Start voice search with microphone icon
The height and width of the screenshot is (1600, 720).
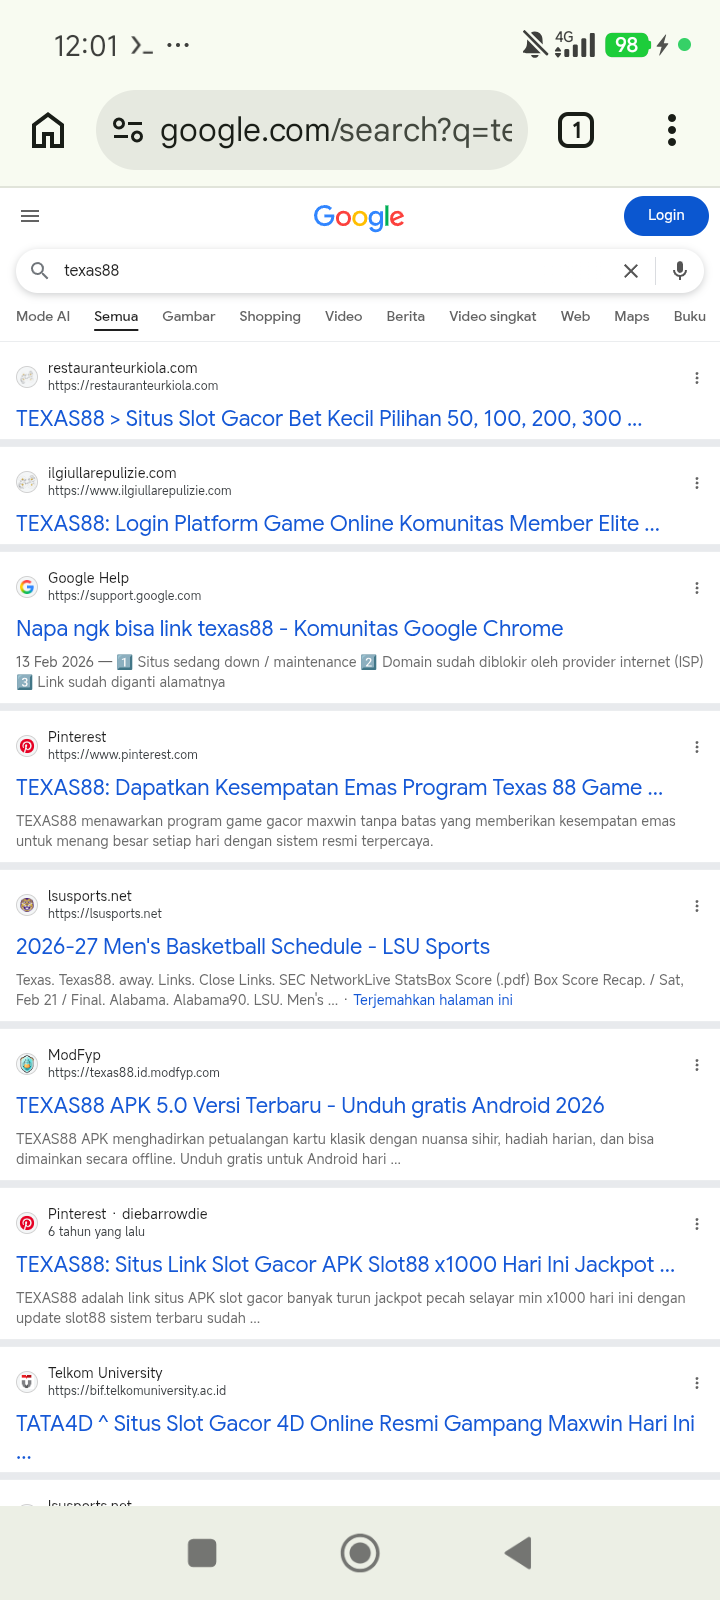(680, 271)
